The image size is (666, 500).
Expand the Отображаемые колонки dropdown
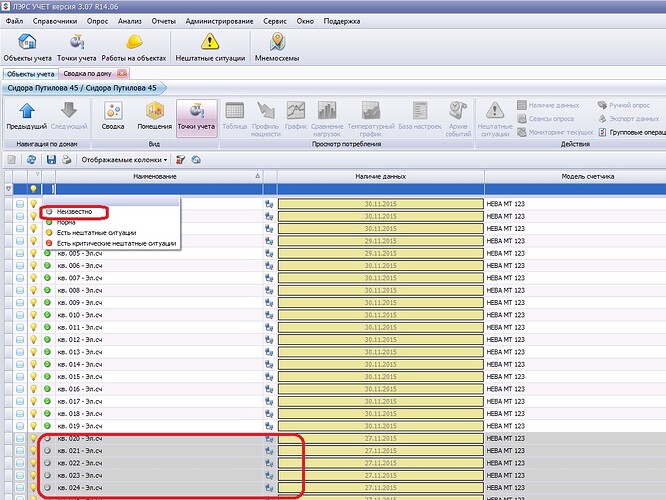124,160
